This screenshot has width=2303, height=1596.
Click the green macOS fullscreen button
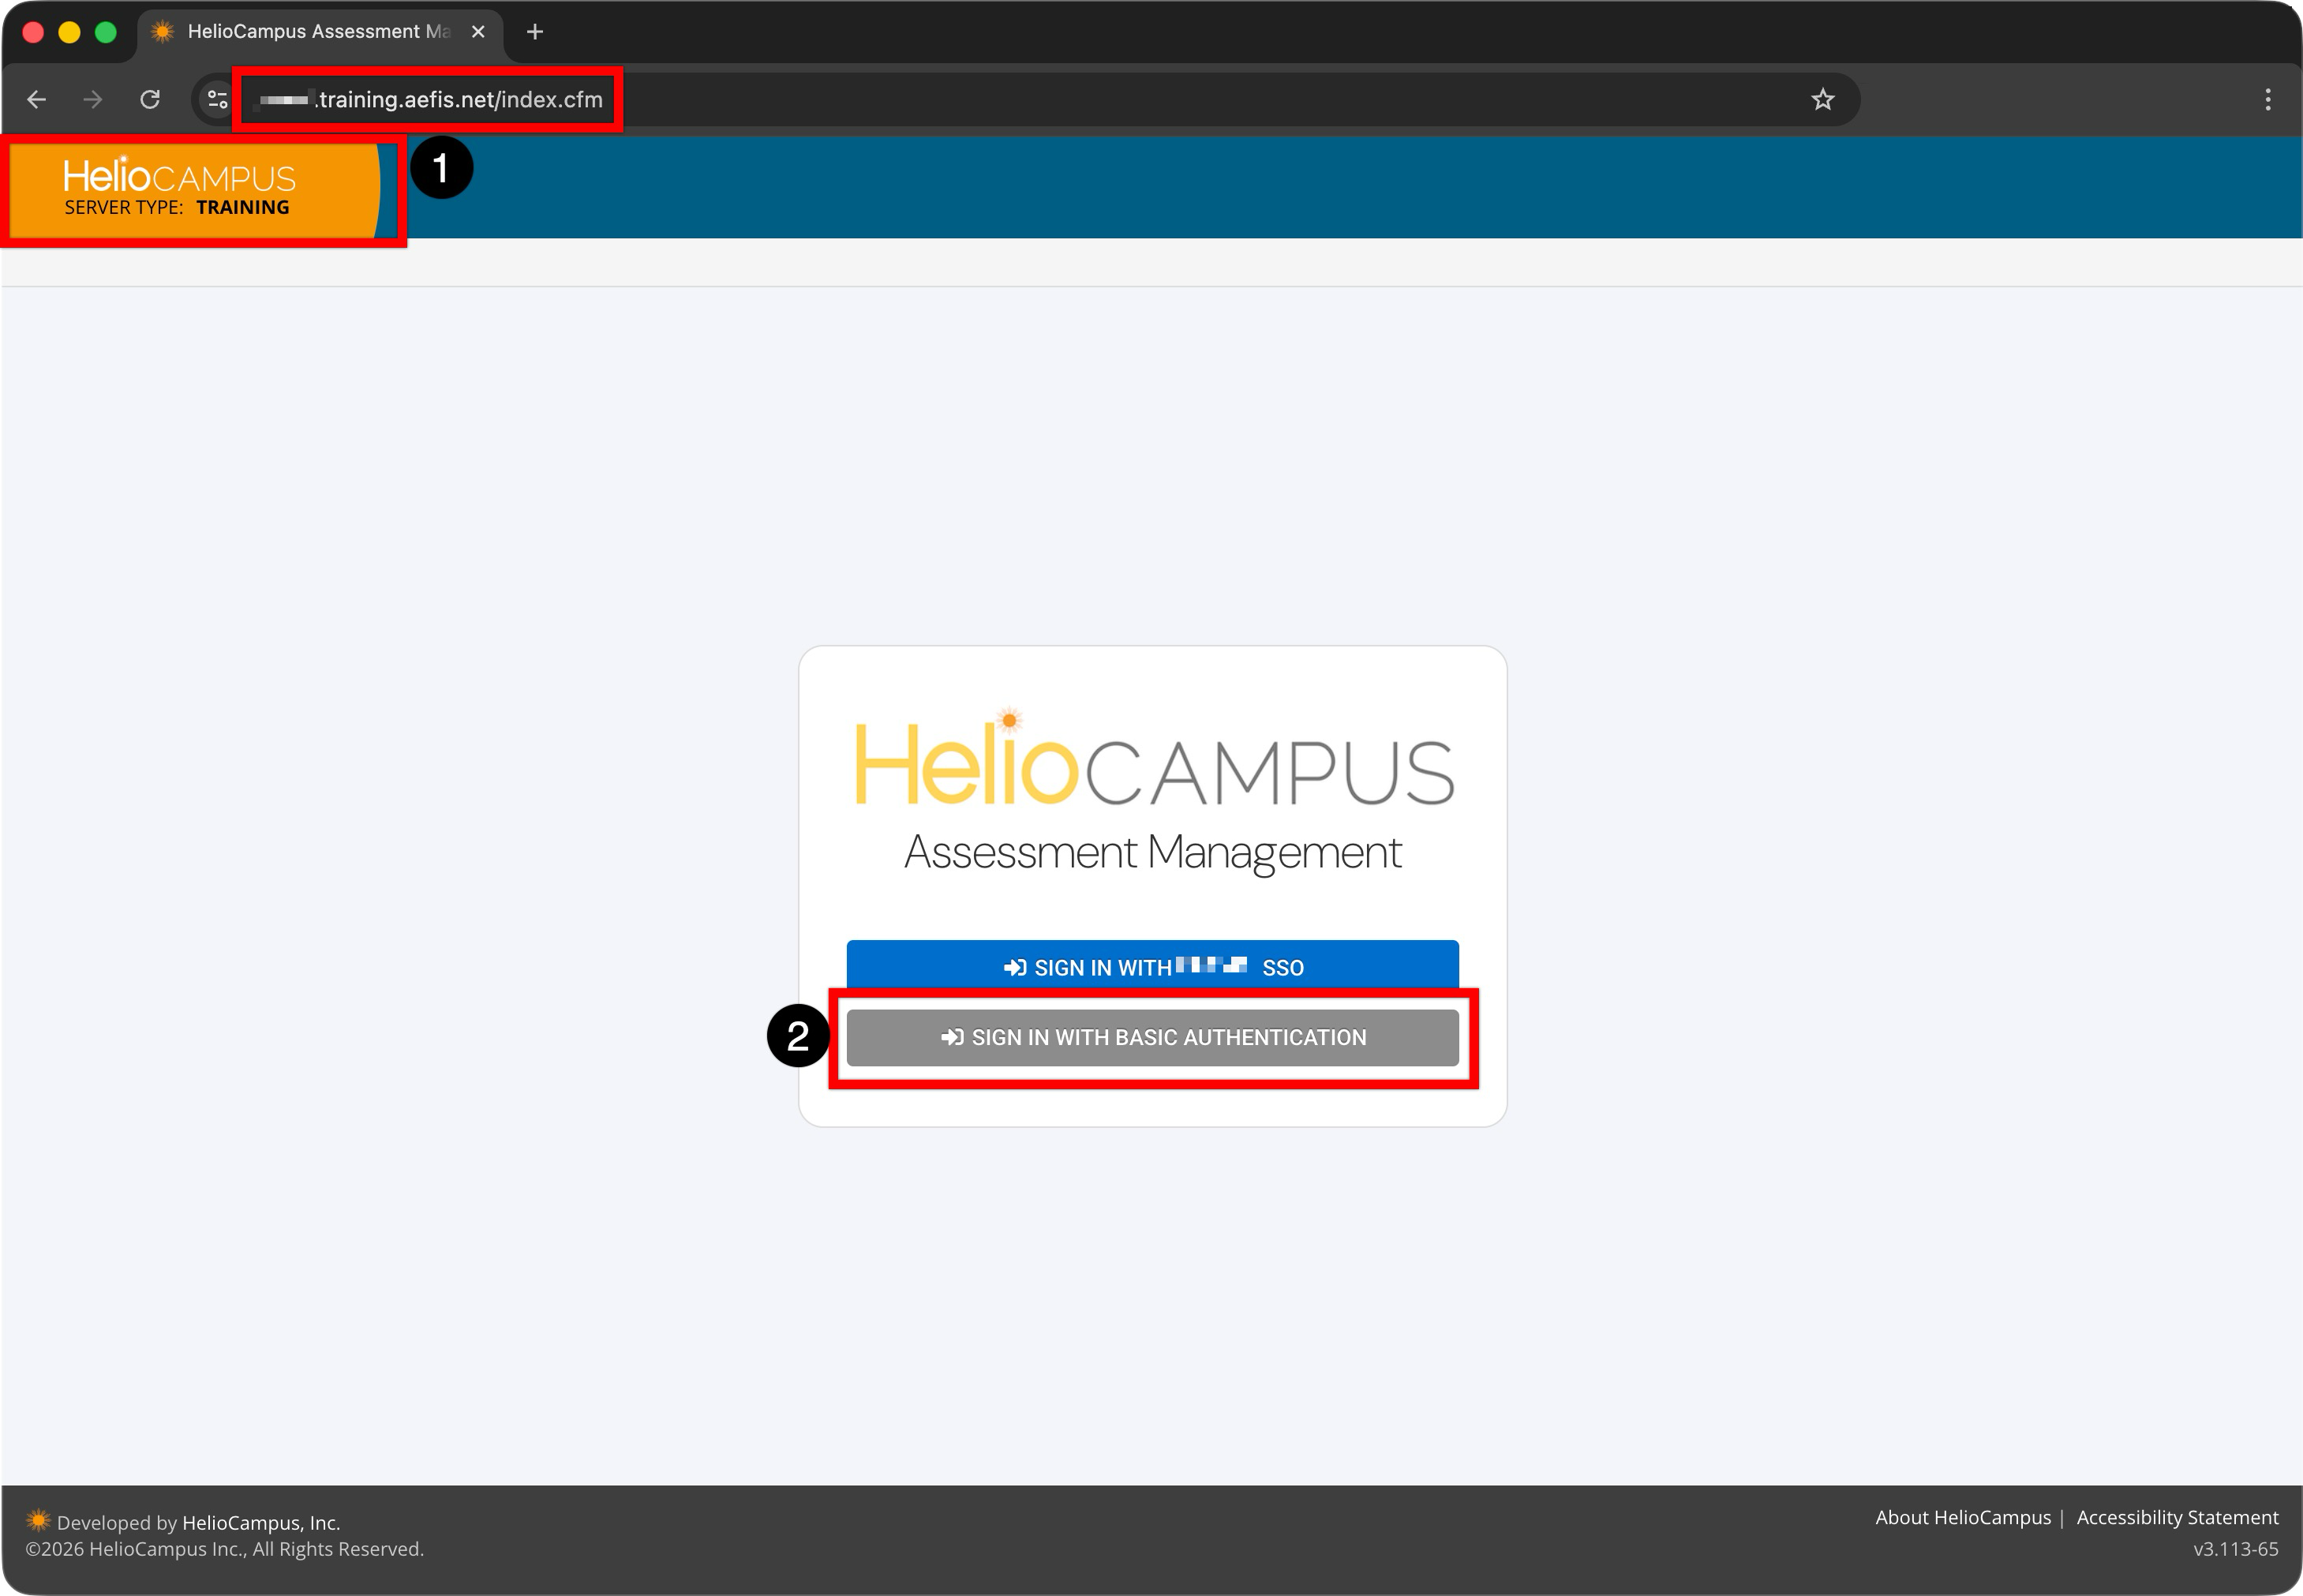click(105, 32)
